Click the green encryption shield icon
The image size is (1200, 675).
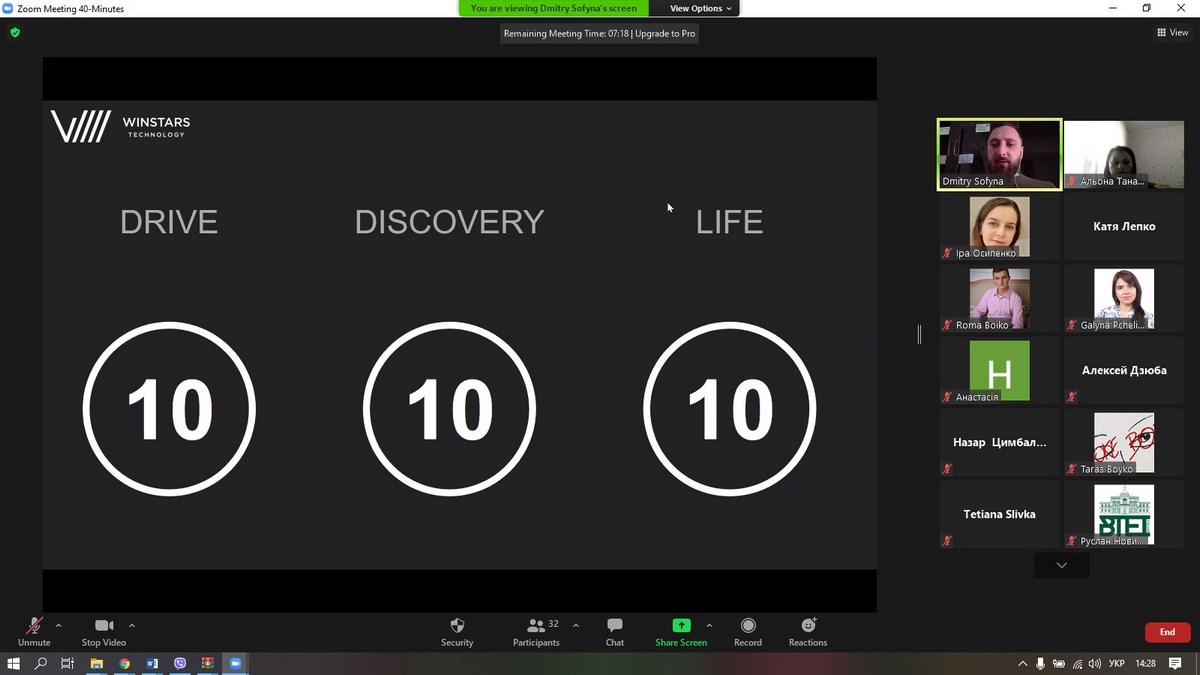(15, 33)
